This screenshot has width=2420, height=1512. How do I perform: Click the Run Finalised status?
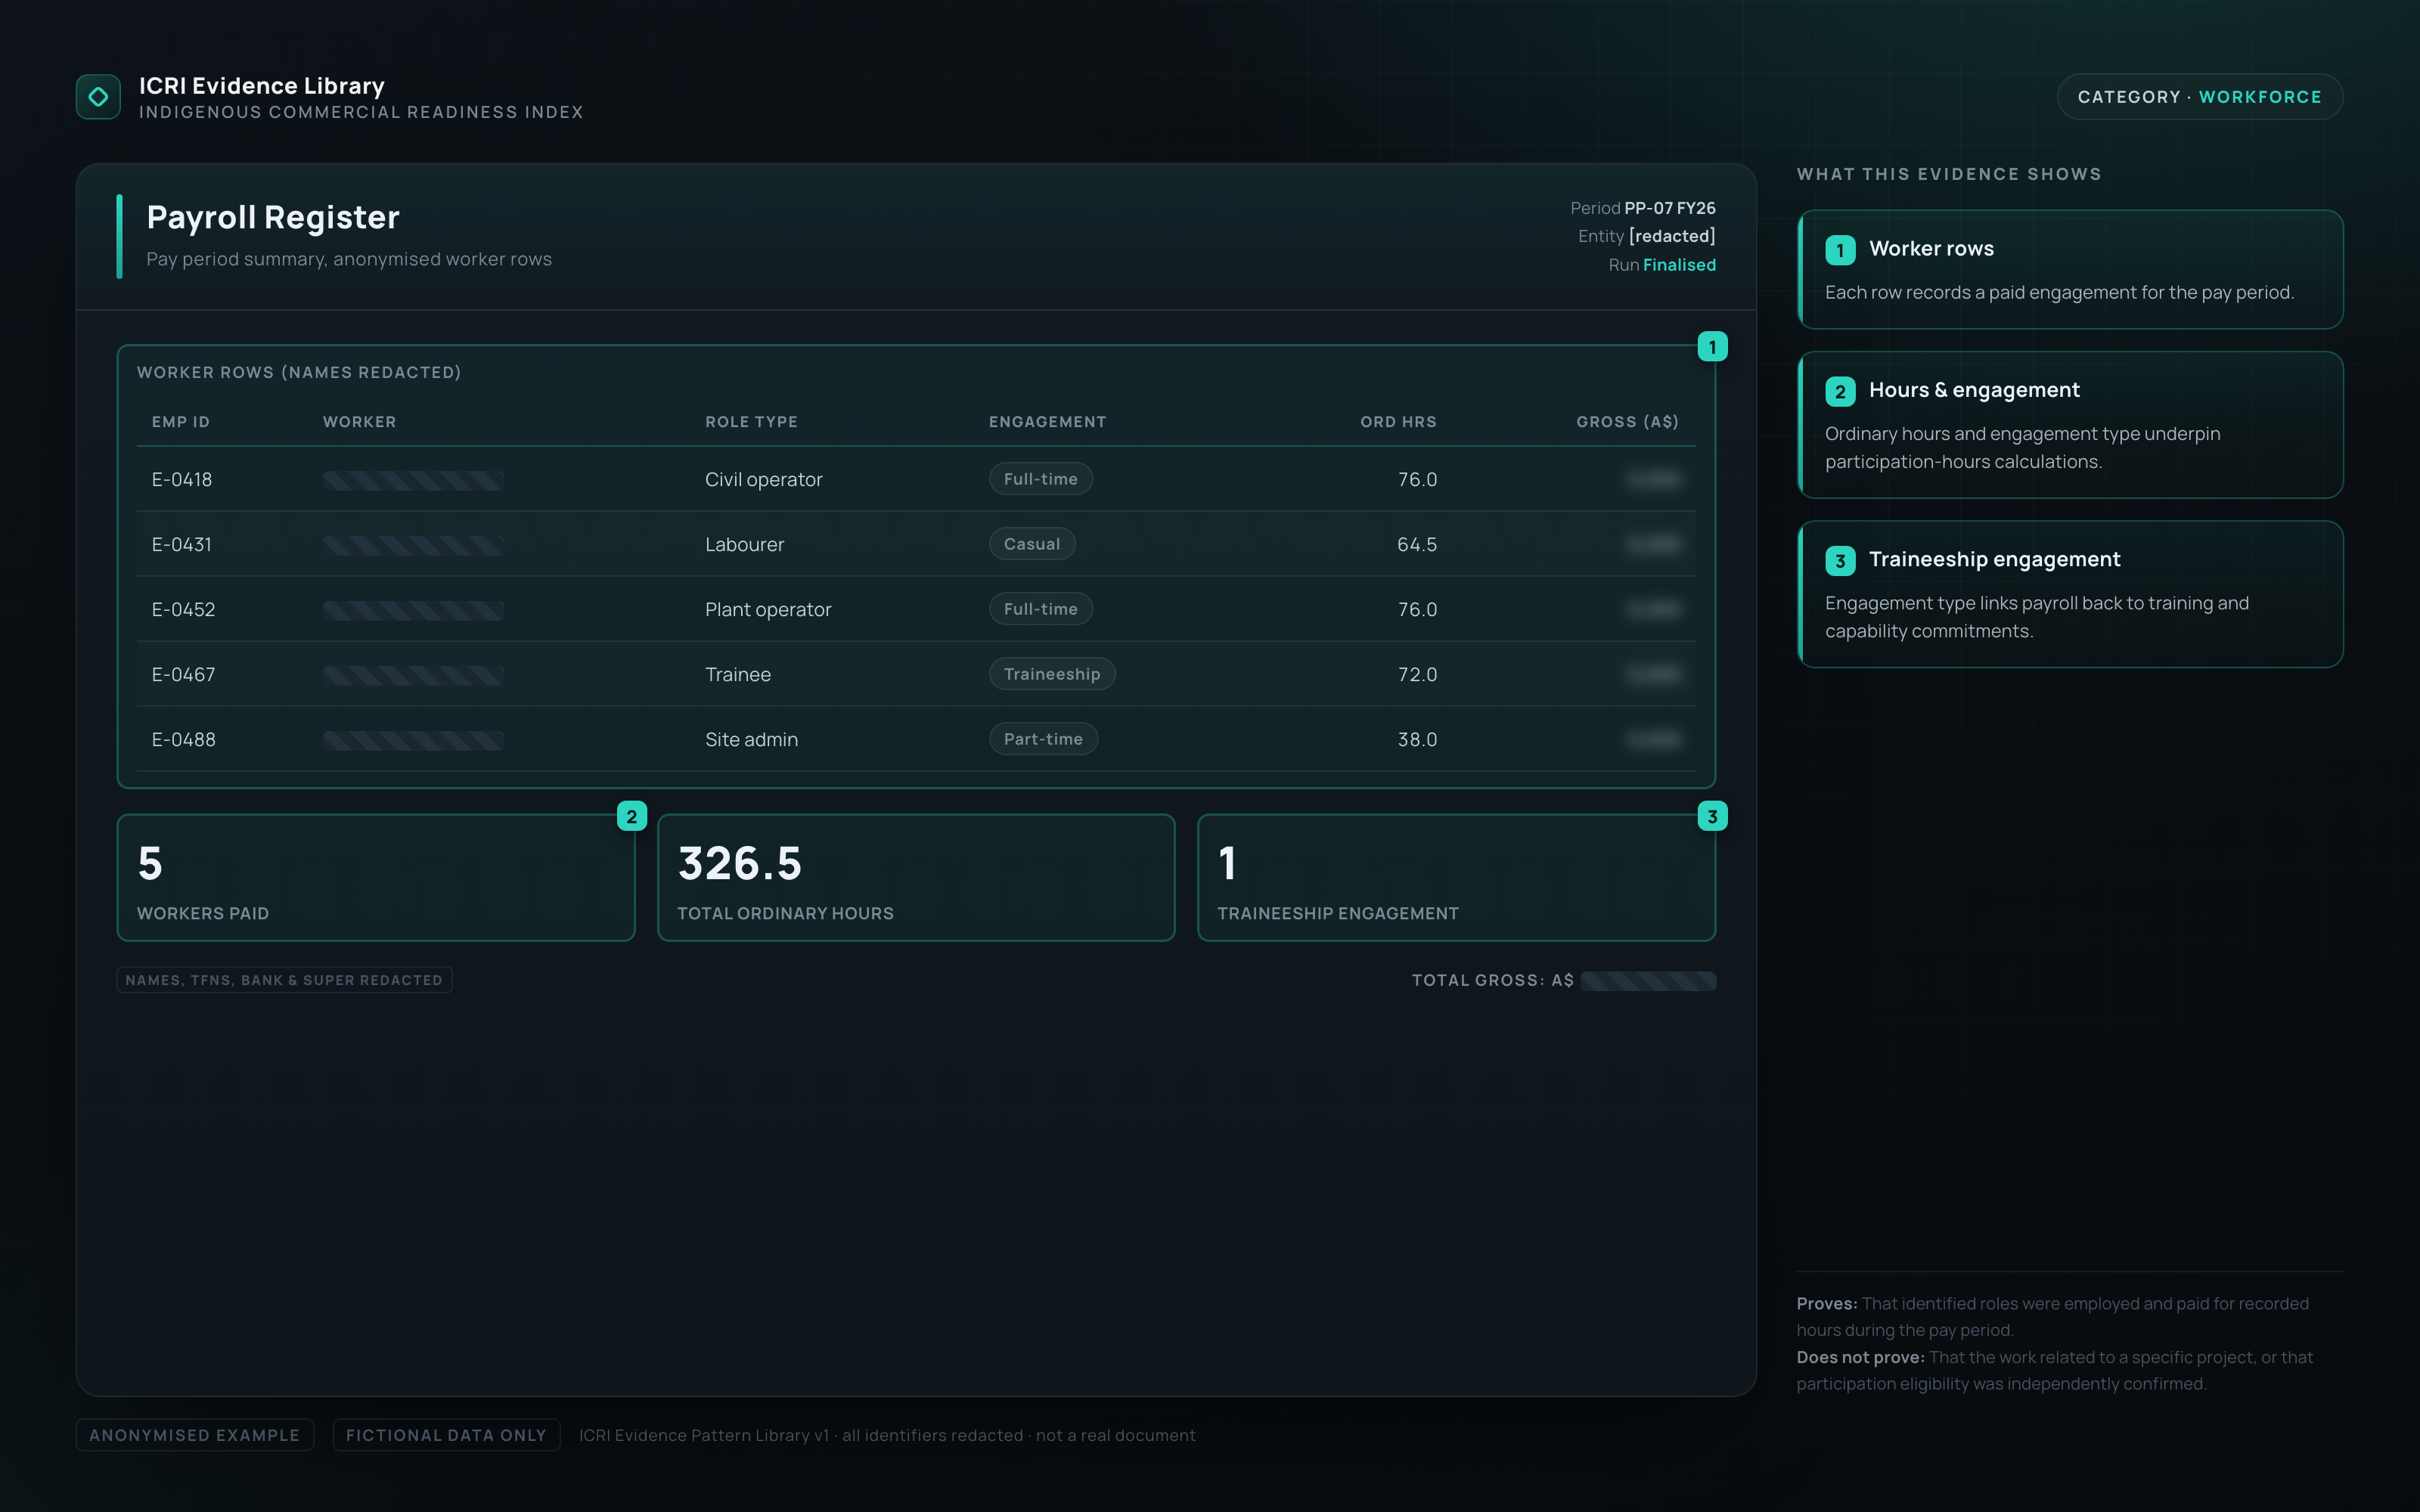click(x=1662, y=265)
